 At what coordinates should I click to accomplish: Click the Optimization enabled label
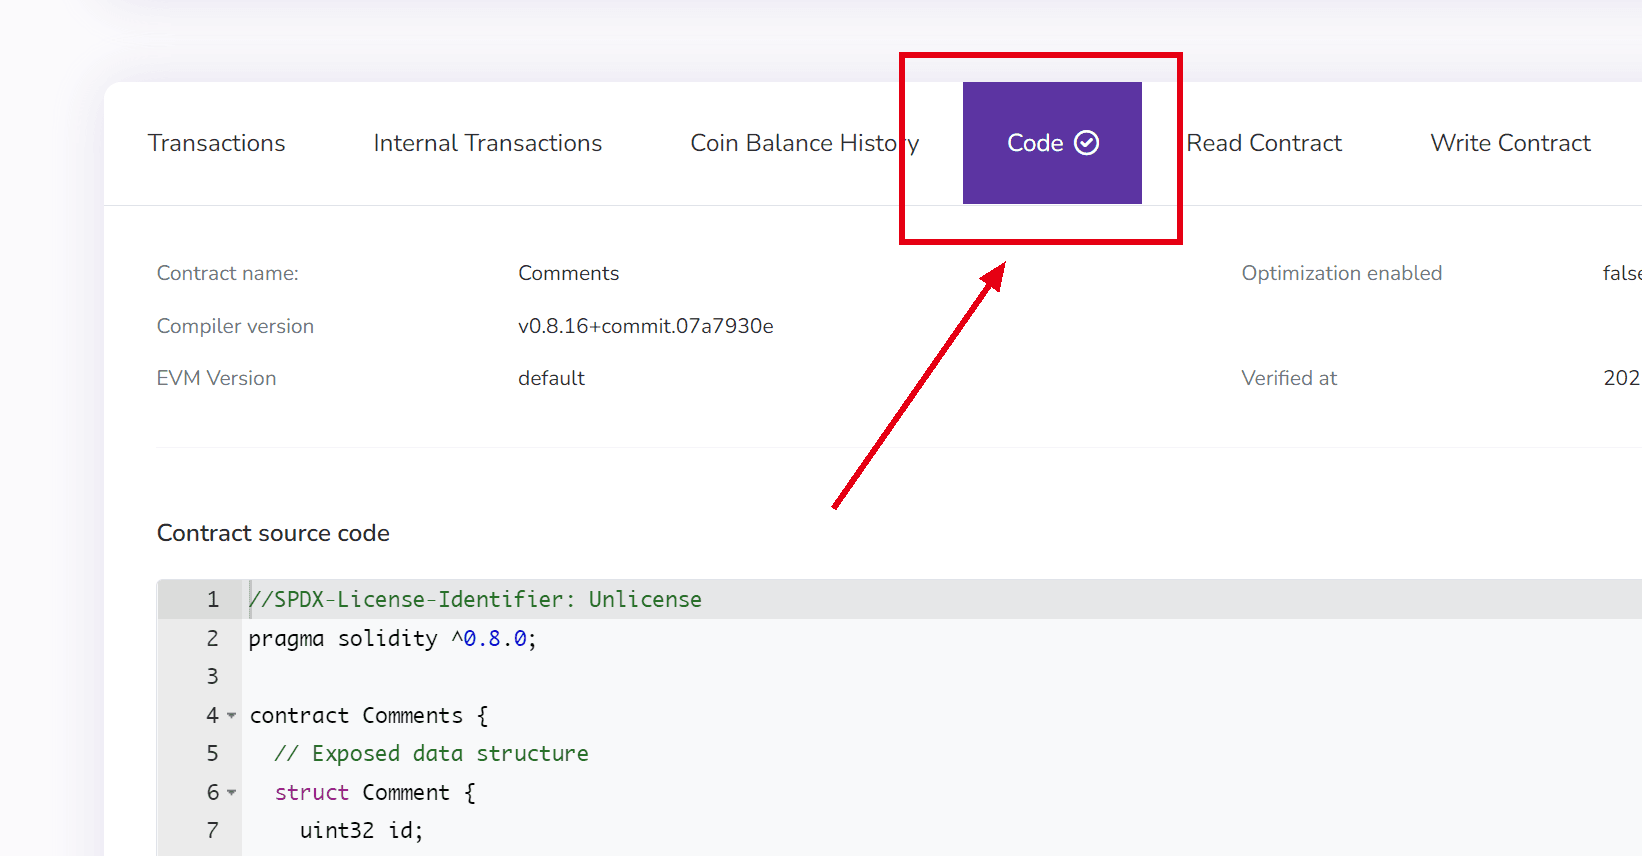point(1342,273)
